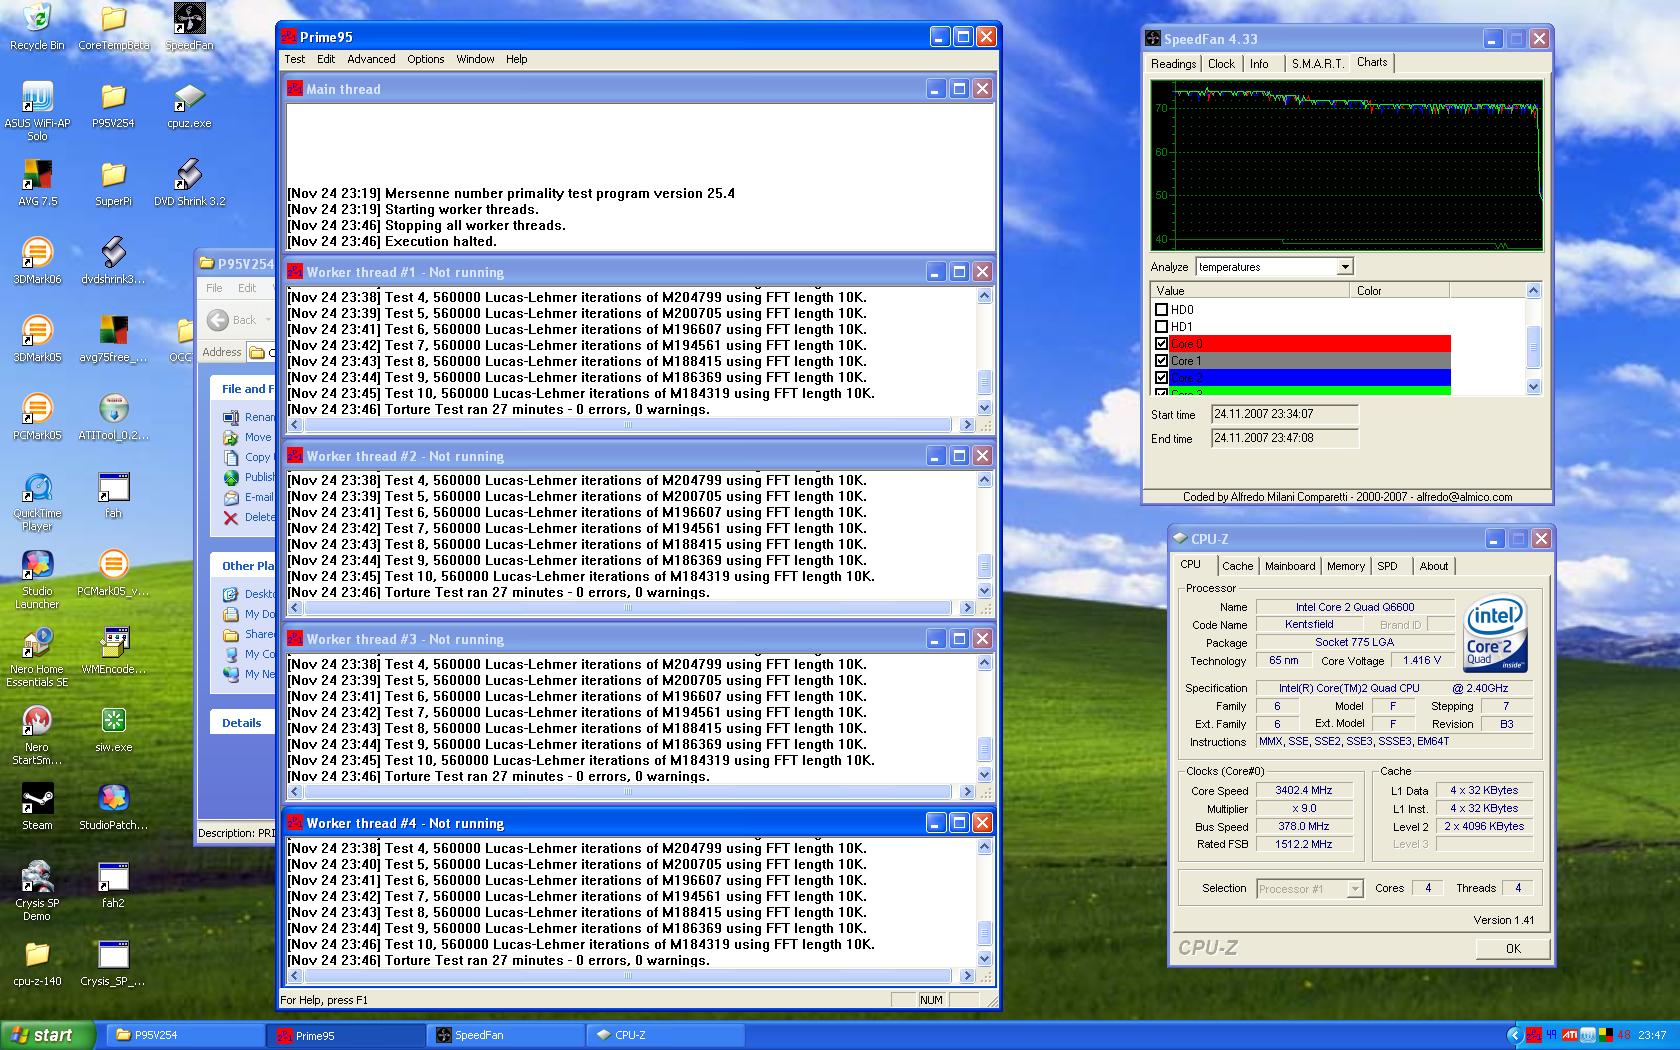Launch the SpeedFan desktop shortcut
The height and width of the screenshot is (1050, 1680).
189,27
